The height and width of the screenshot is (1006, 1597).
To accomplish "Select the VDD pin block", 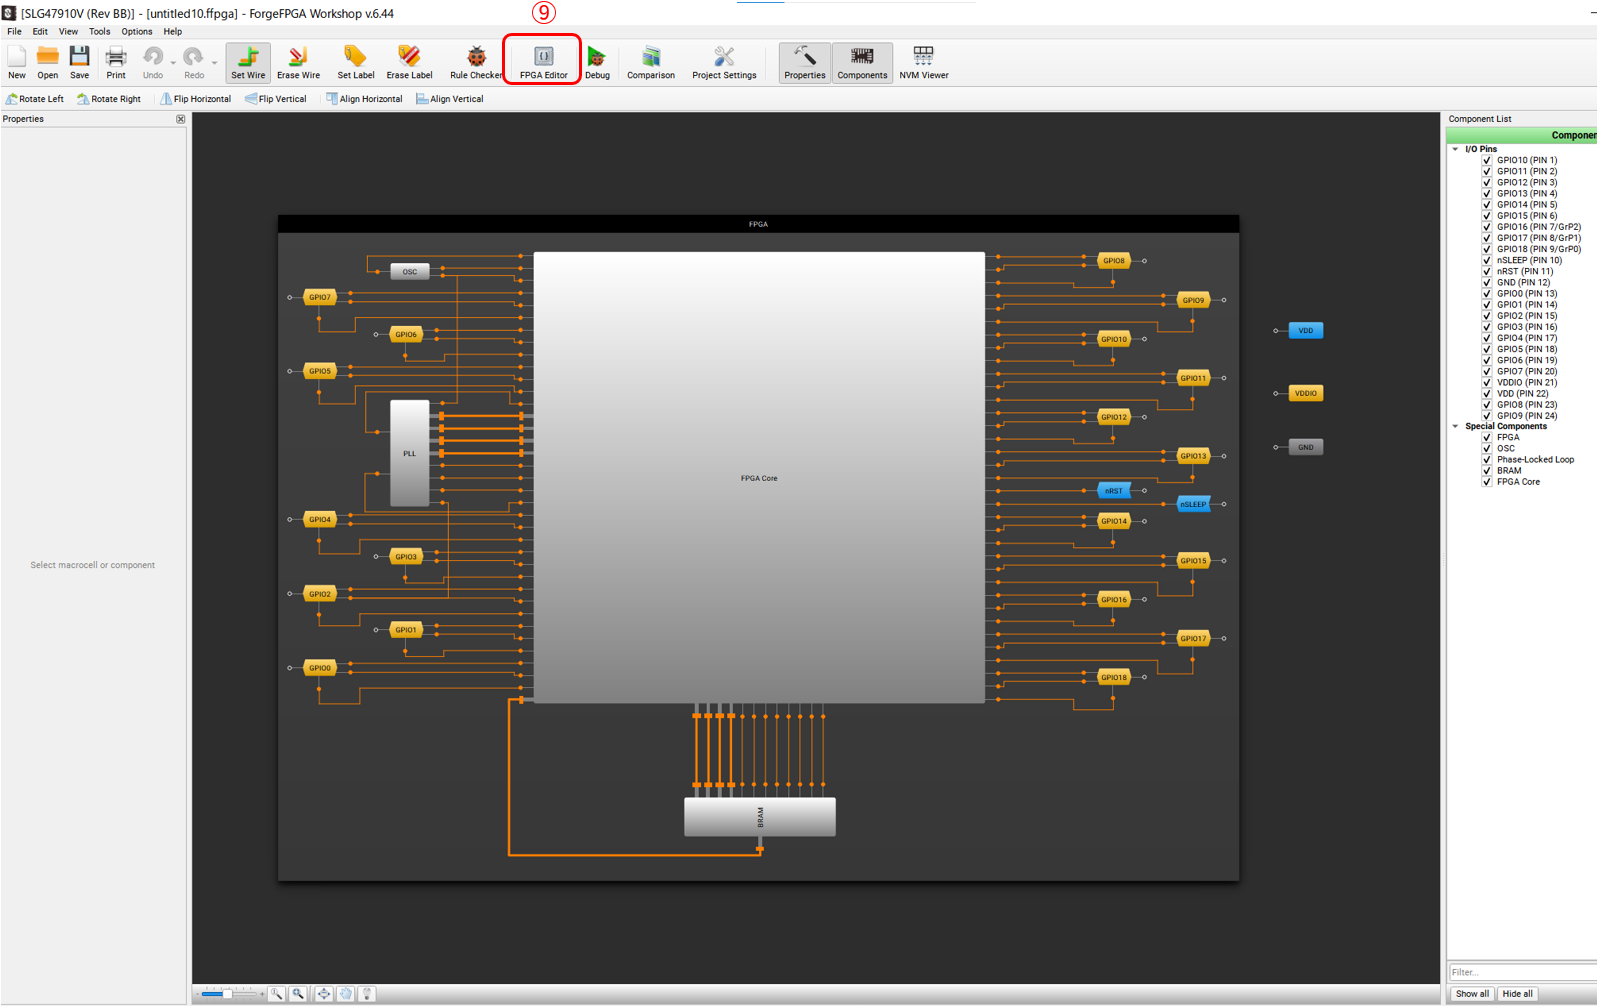I will pos(1306,330).
